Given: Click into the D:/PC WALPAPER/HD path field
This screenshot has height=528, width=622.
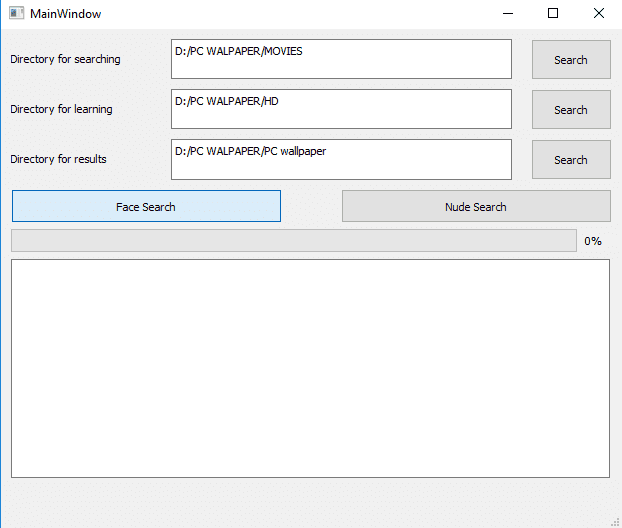Looking at the screenshot, I should 341,109.
